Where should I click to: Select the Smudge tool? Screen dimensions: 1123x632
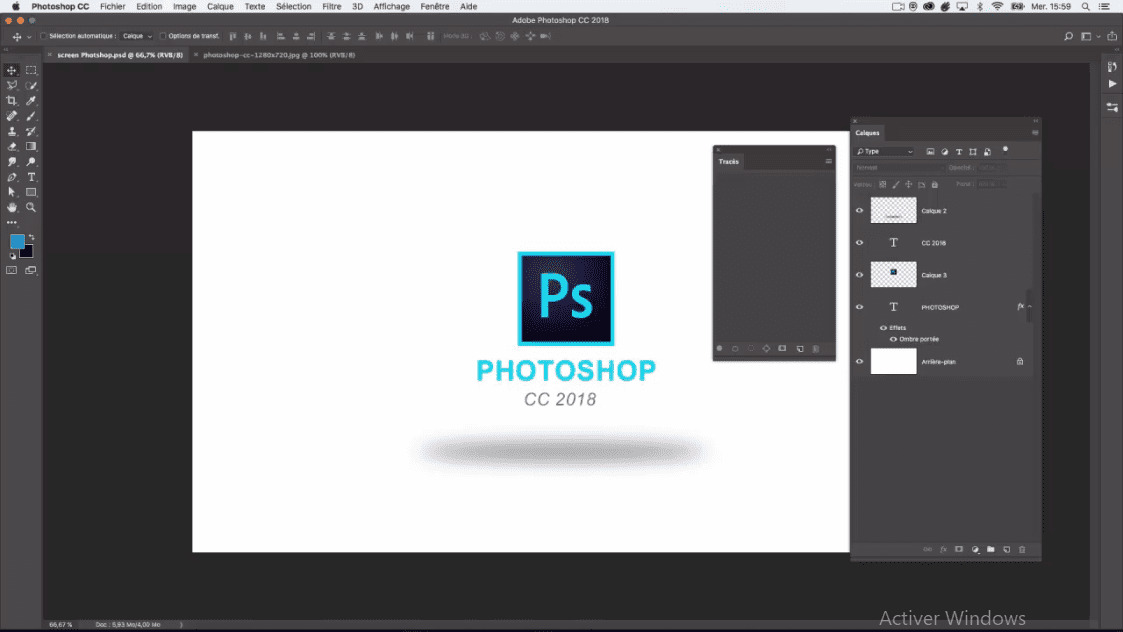click(x=11, y=162)
